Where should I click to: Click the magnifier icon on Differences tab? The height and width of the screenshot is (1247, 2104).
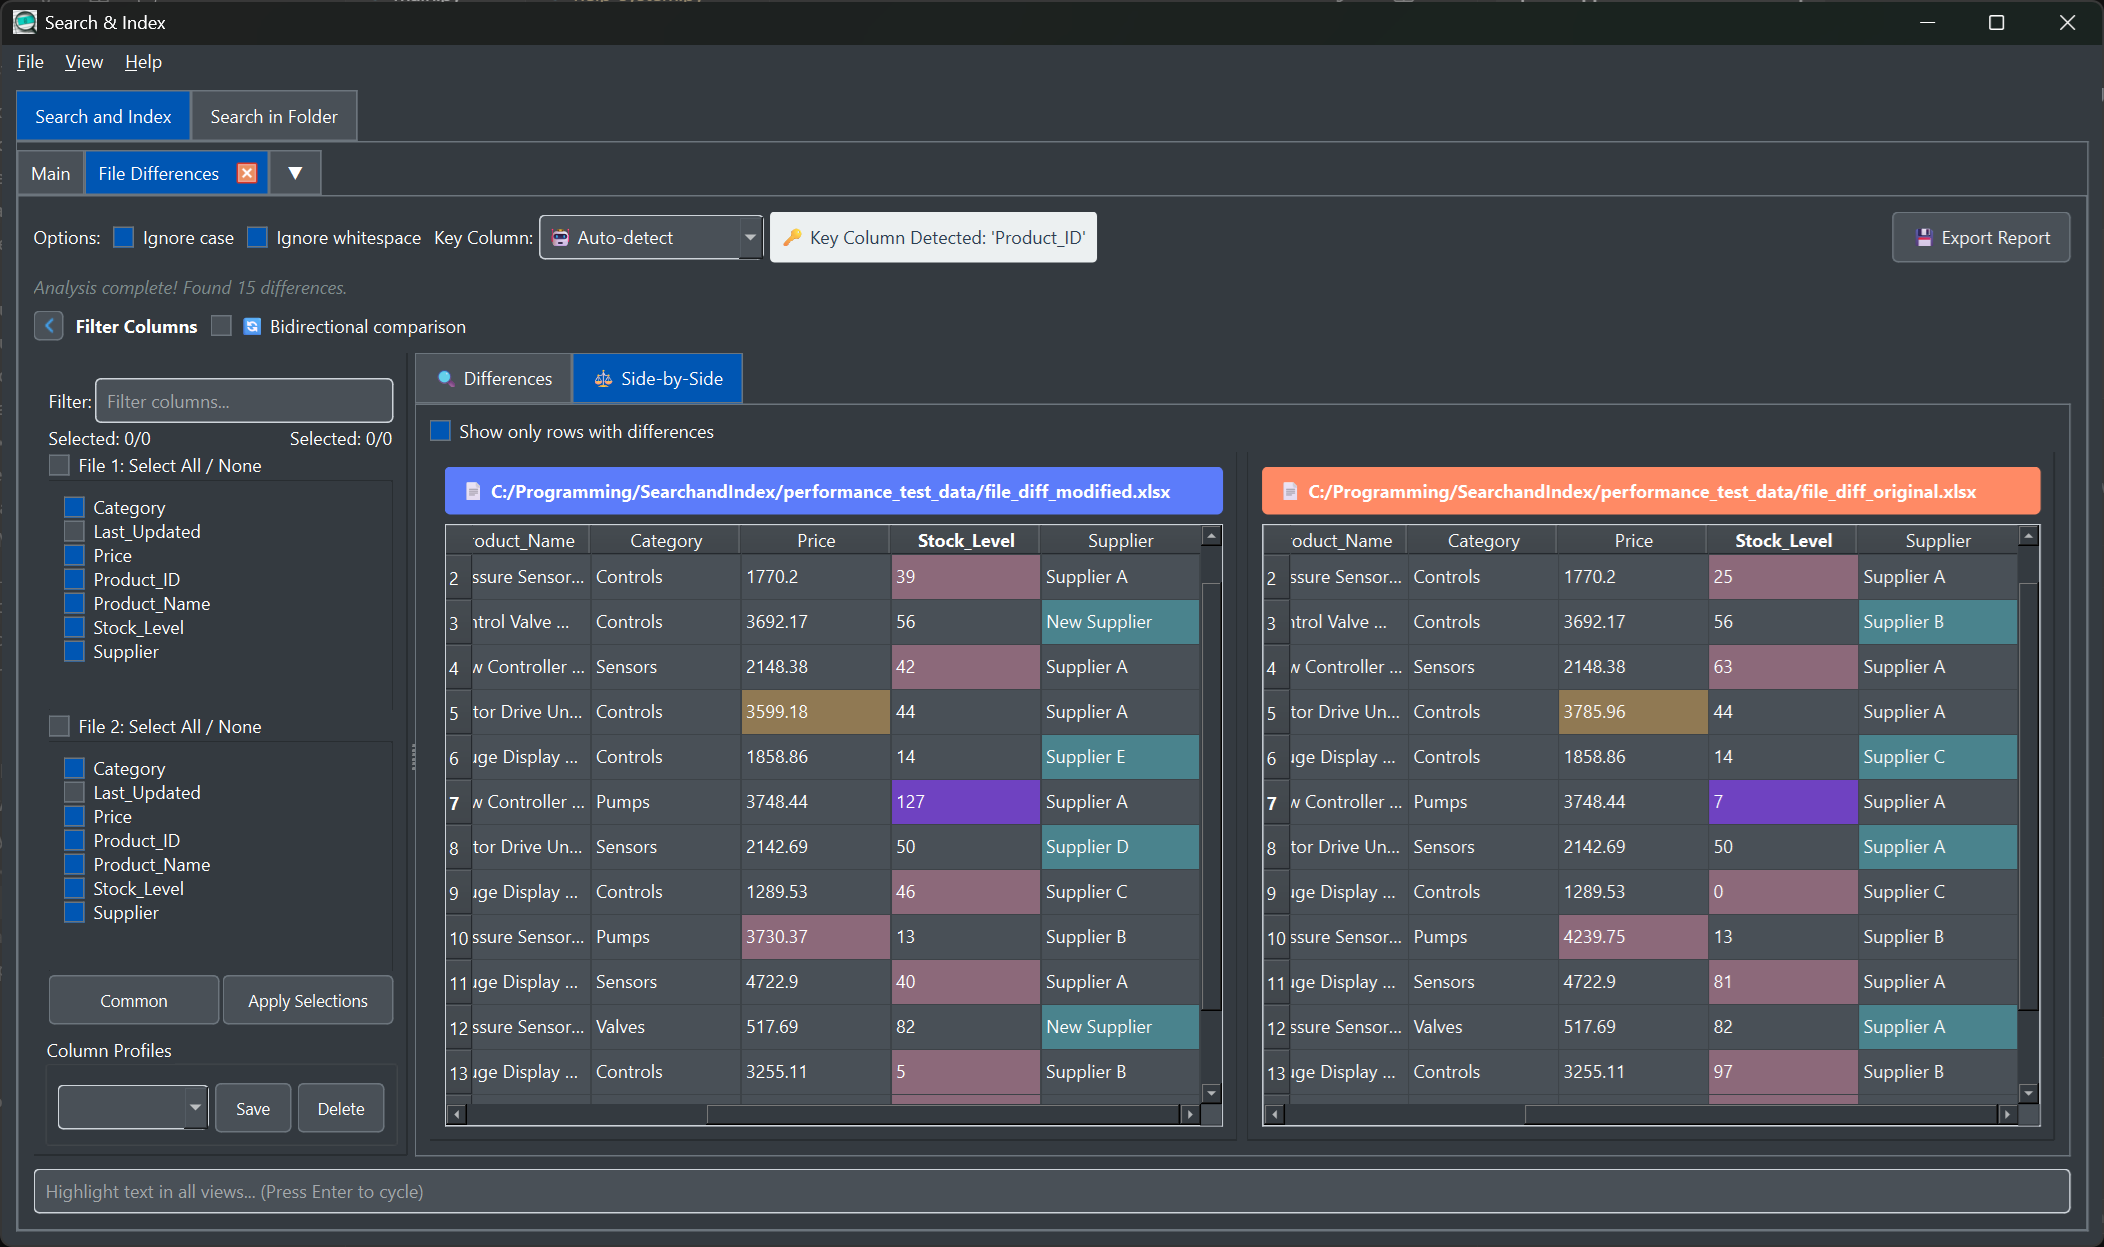tap(446, 378)
